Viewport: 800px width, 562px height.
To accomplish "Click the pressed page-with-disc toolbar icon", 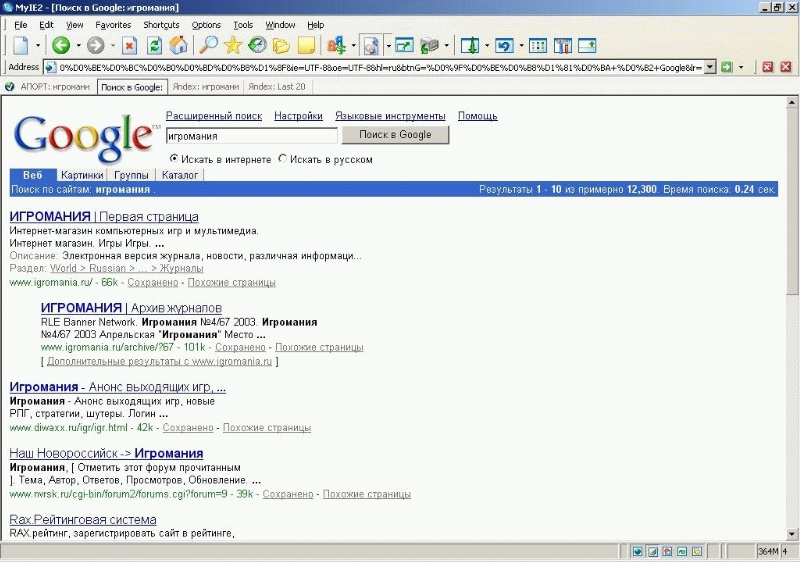I will 371,46.
